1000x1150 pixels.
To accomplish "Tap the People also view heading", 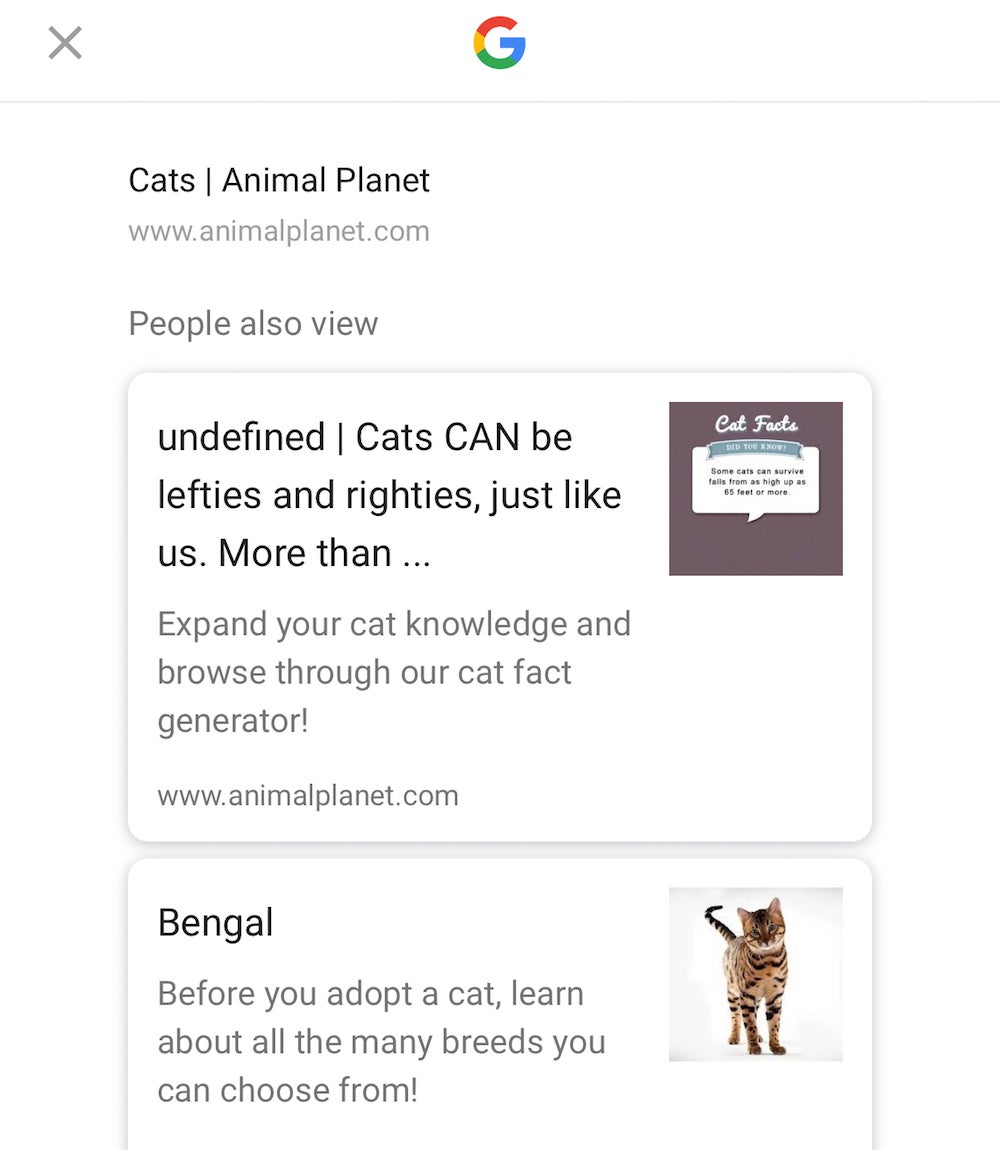I will [253, 323].
